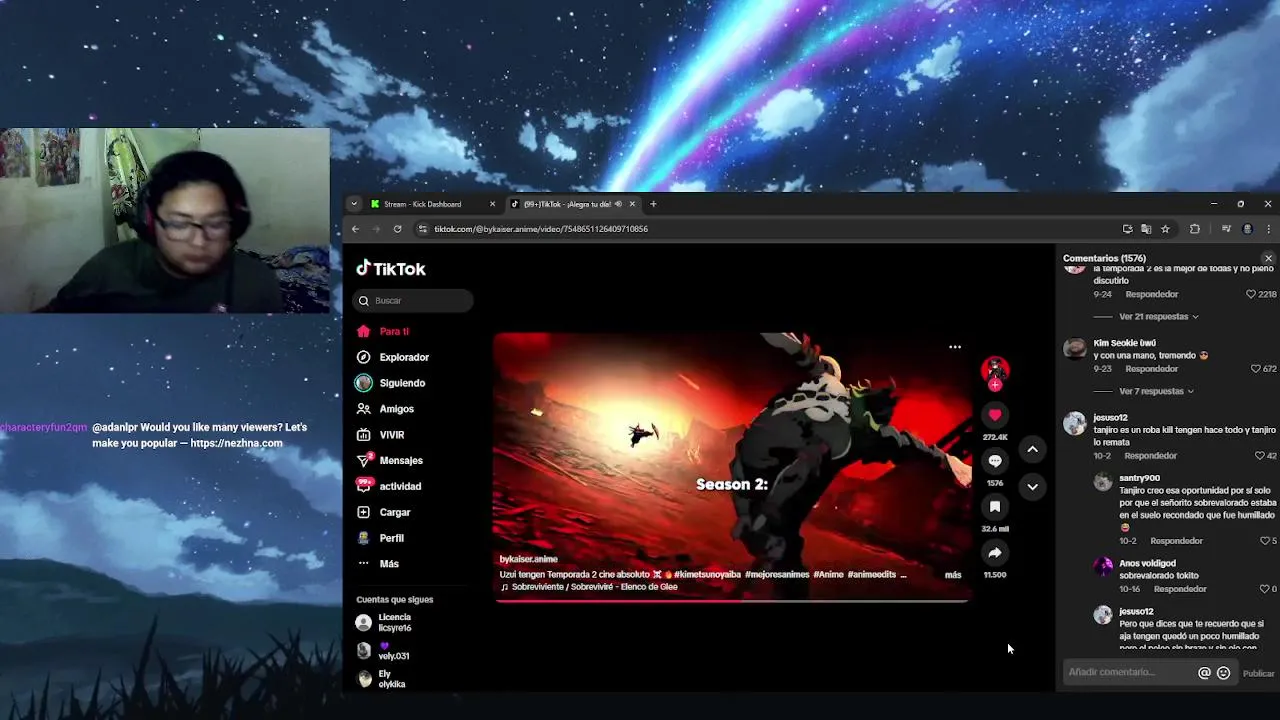Follow creator with red plus badge

(995, 385)
